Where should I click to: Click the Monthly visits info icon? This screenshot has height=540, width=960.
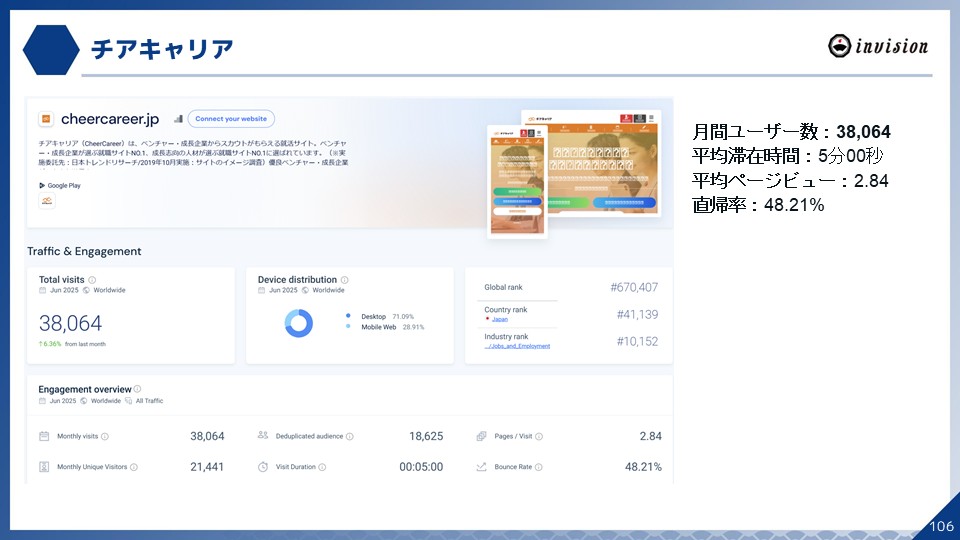pyautogui.click(x=105, y=437)
